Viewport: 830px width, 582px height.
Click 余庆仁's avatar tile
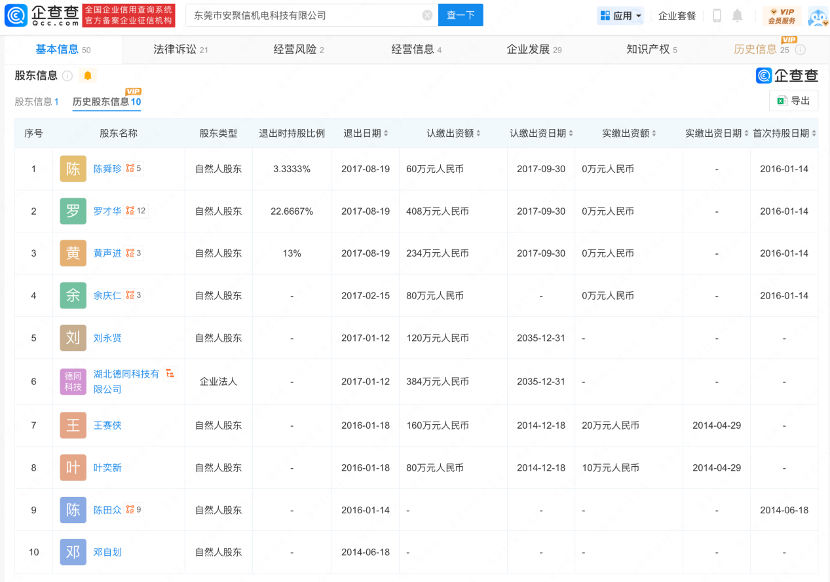click(x=73, y=295)
